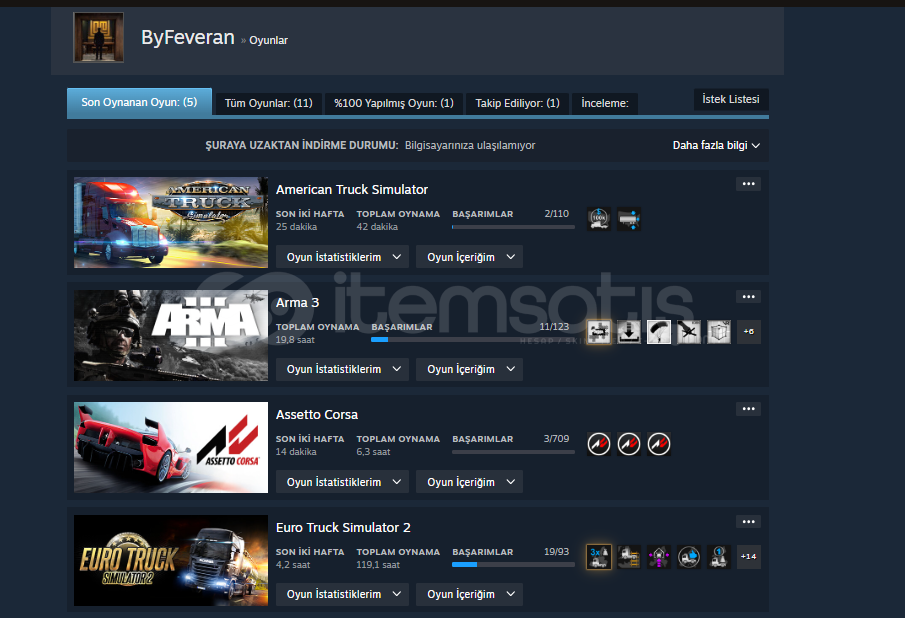The image size is (905, 618).
Task: Click the Assetto Corsa game banner image
Action: pos(171,448)
